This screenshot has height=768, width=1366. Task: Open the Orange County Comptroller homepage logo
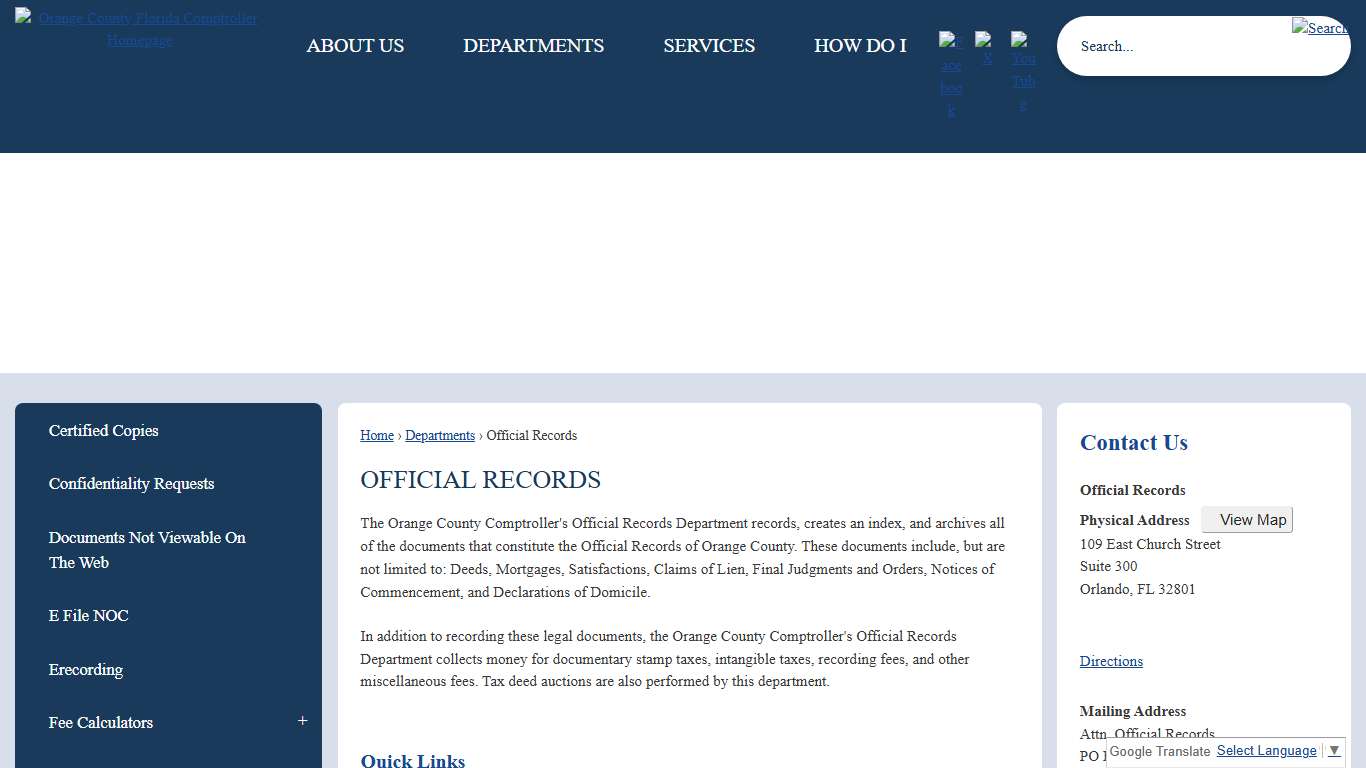point(137,28)
